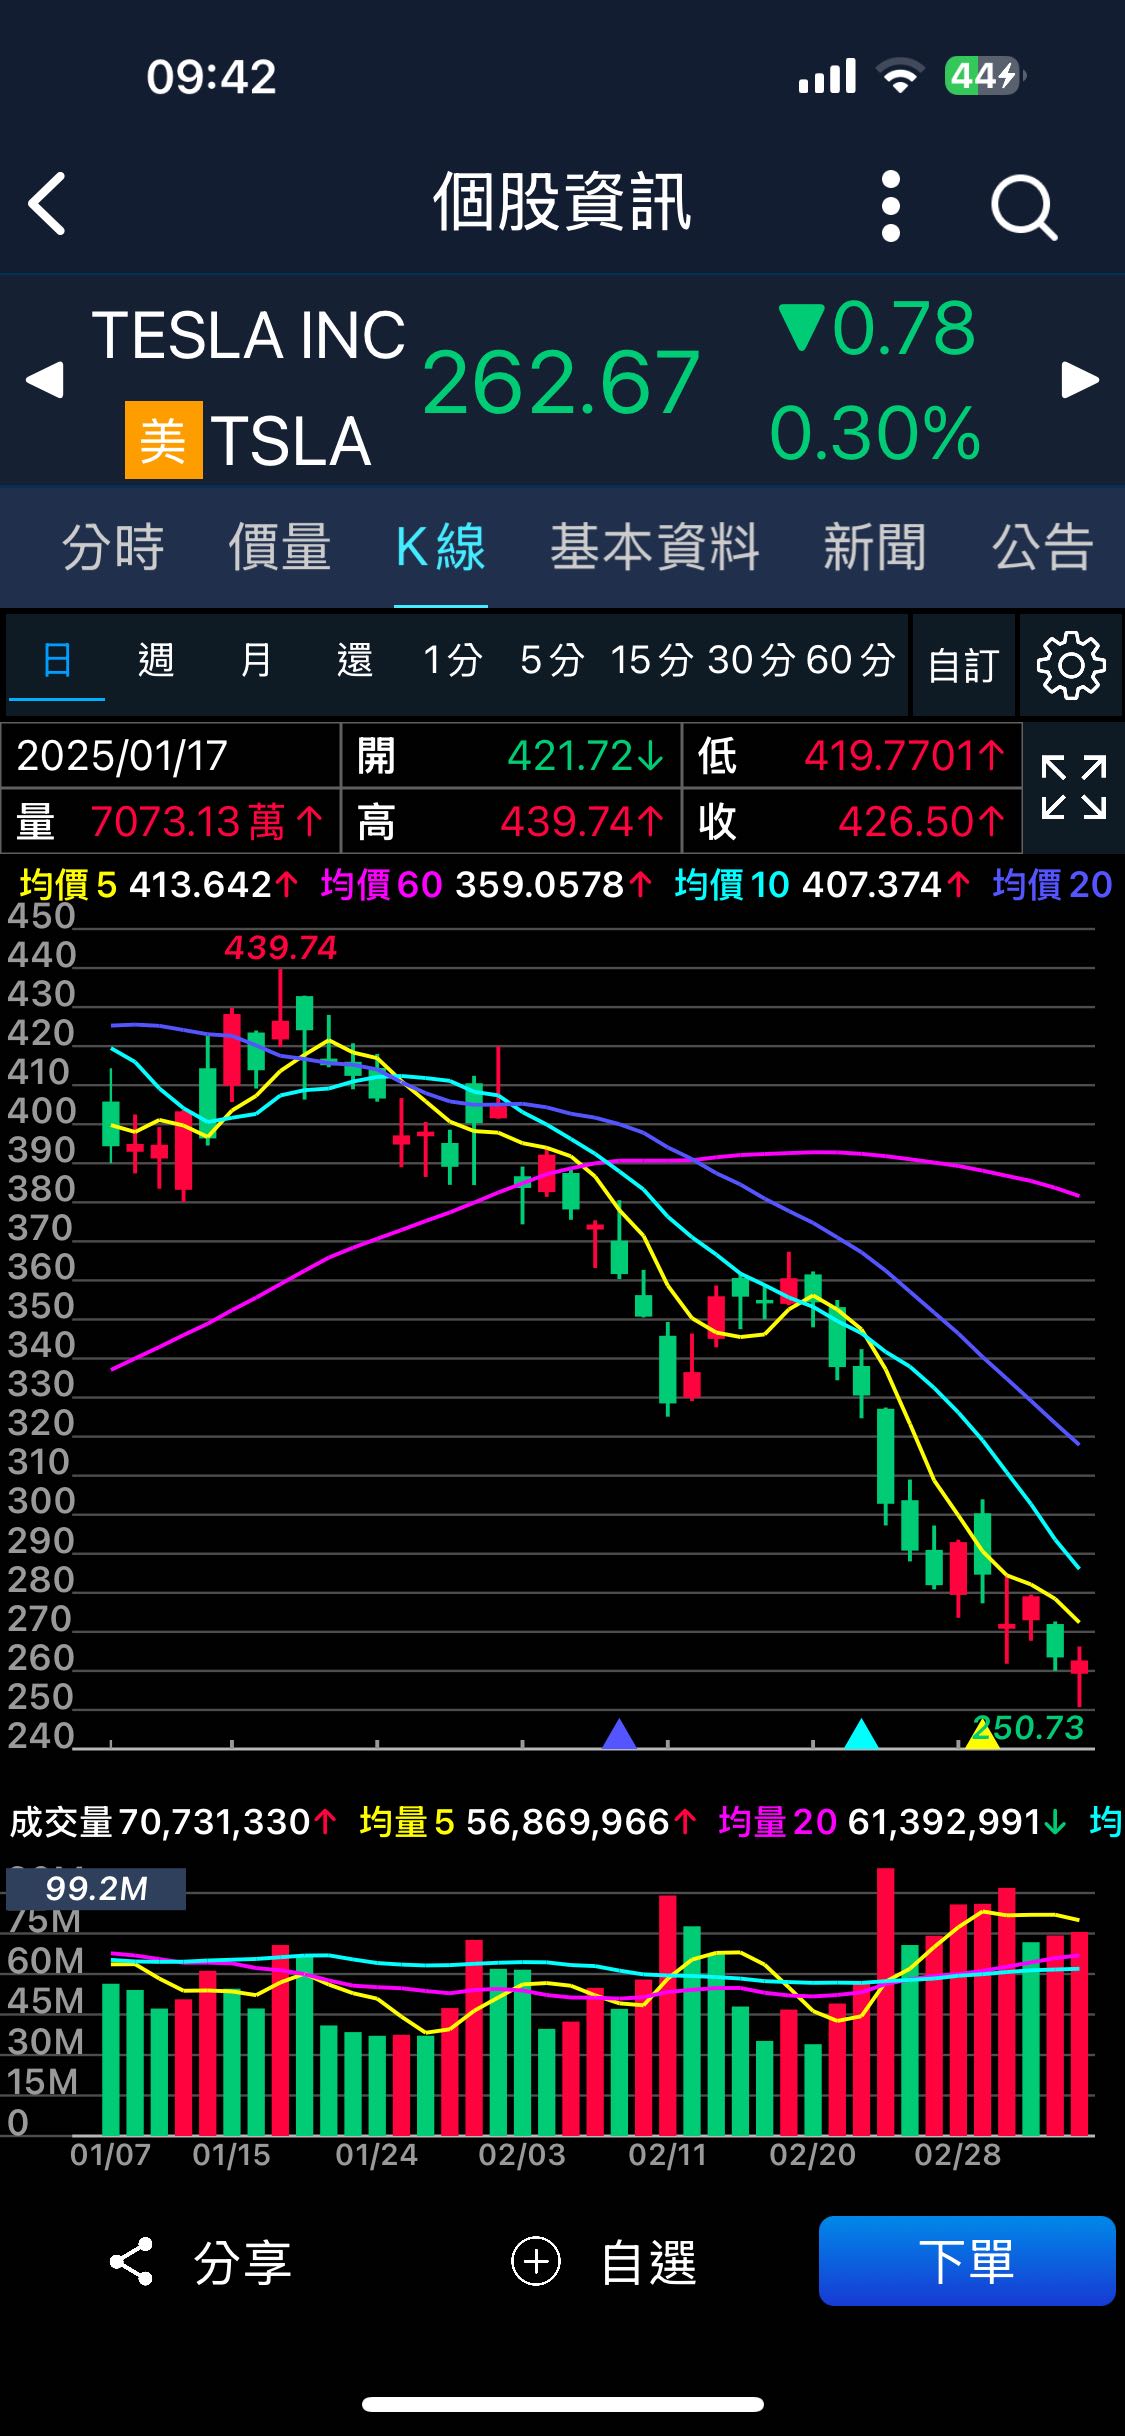Go to previous stock with left arrow

click(x=45, y=380)
